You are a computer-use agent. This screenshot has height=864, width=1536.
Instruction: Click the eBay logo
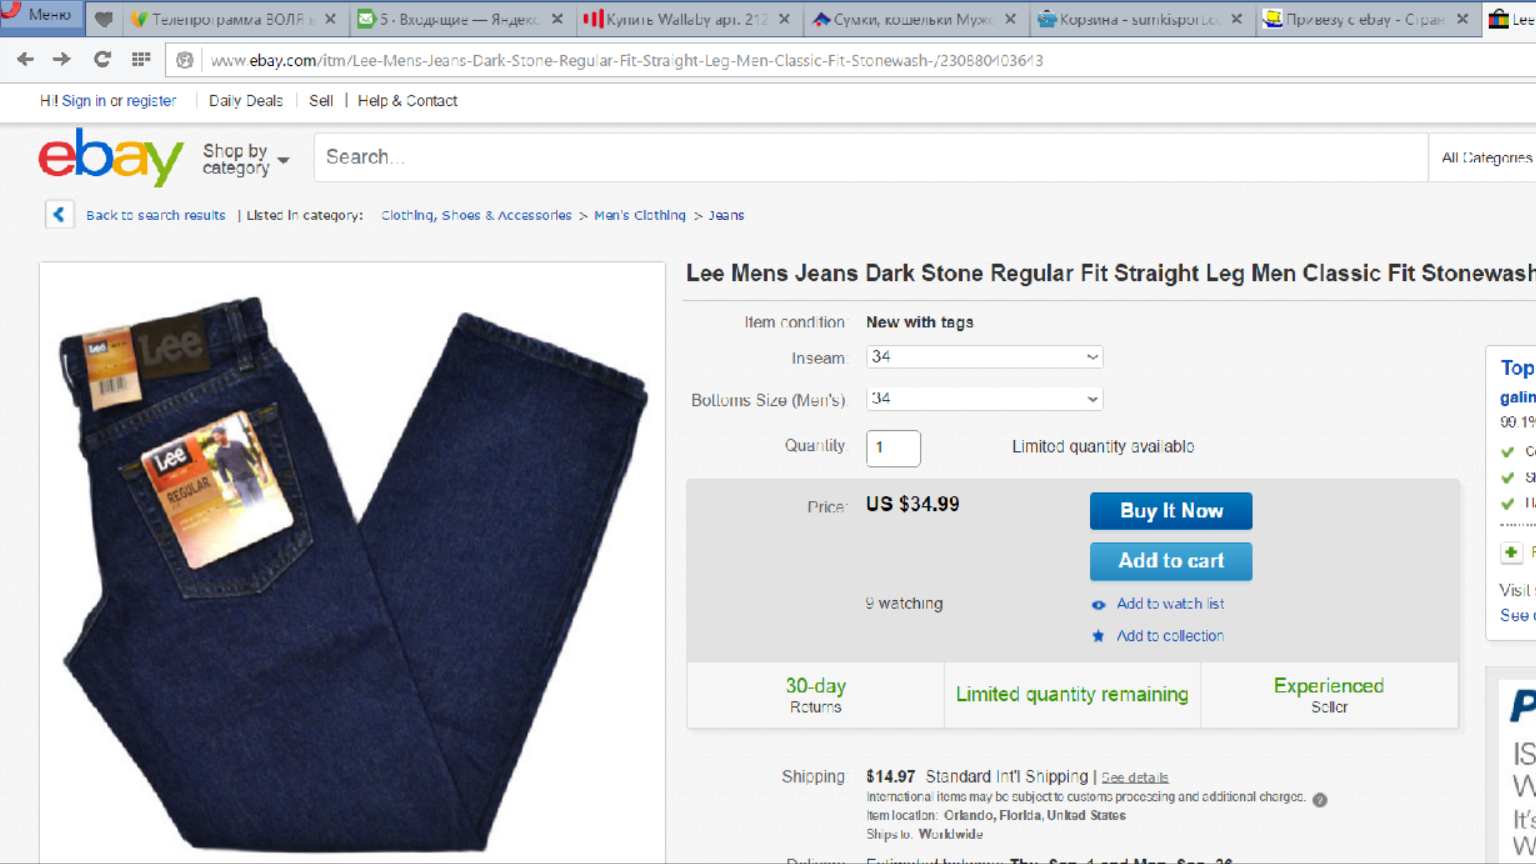111,157
